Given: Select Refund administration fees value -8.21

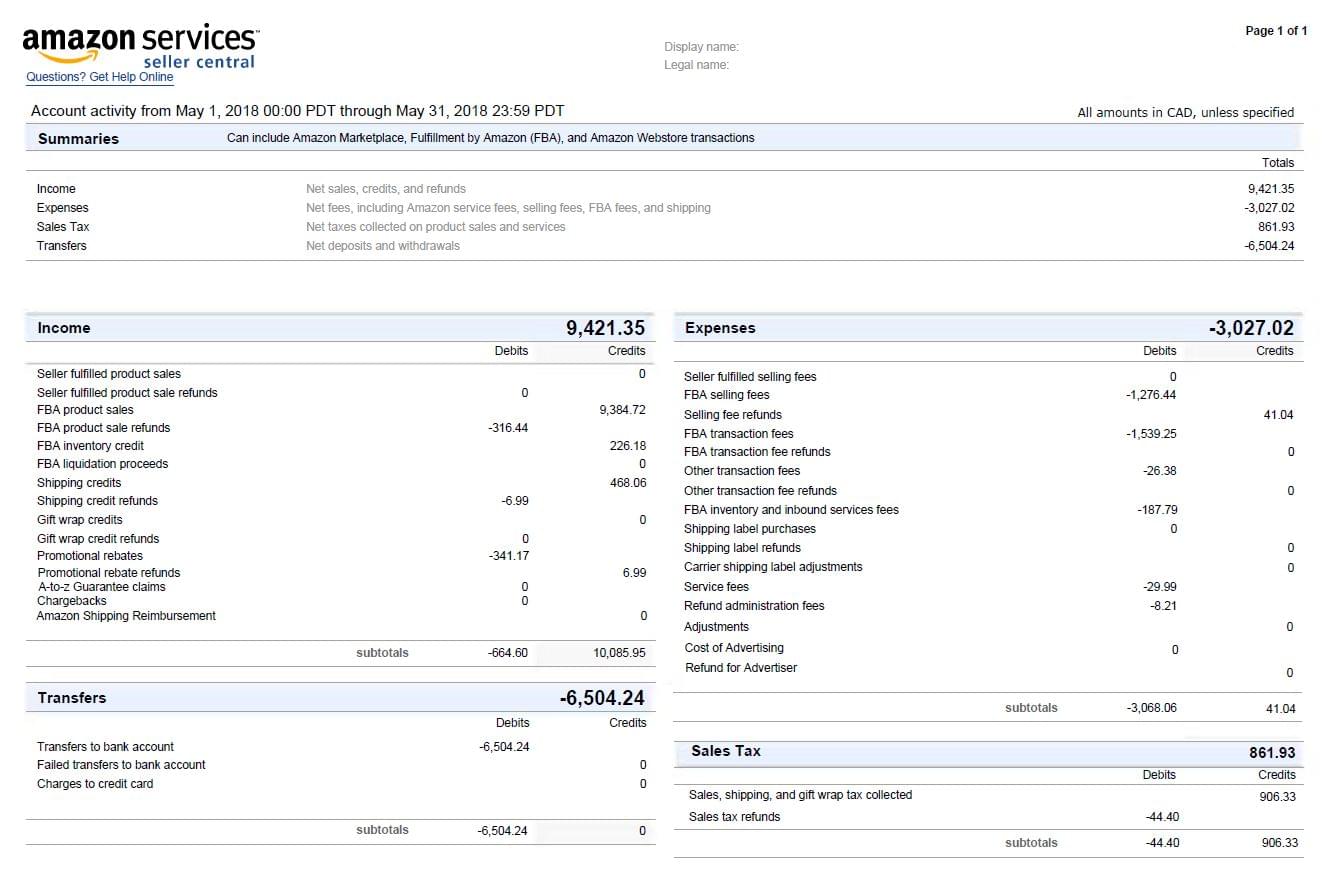Looking at the screenshot, I should click(x=1163, y=606).
